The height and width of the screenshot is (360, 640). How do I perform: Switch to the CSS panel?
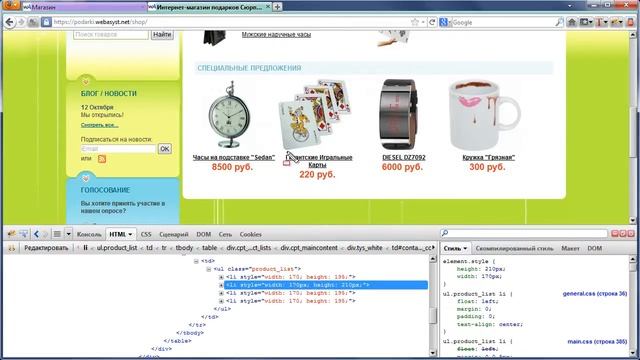click(x=146, y=234)
